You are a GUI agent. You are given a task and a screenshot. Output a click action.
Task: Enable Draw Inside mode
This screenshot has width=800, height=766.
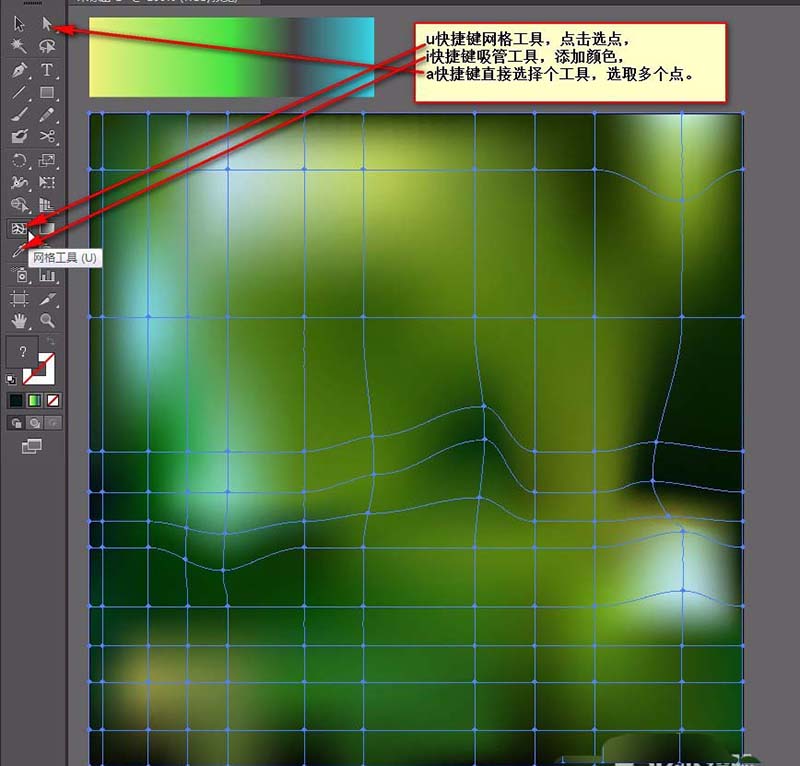pos(53,423)
